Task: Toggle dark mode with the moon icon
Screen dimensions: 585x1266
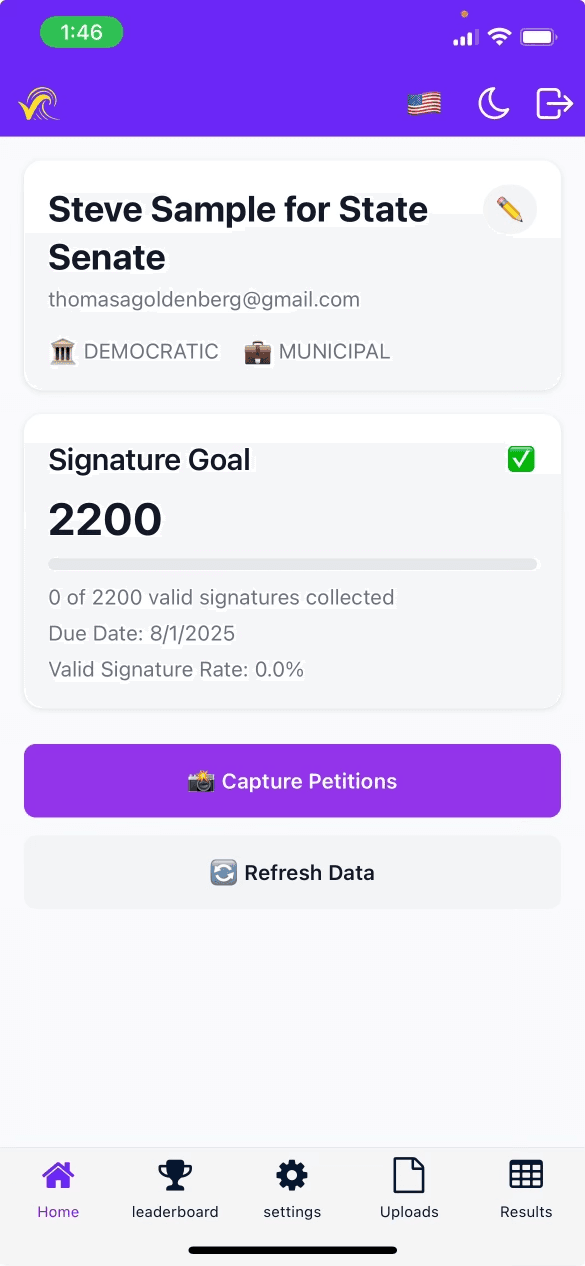Action: click(493, 101)
